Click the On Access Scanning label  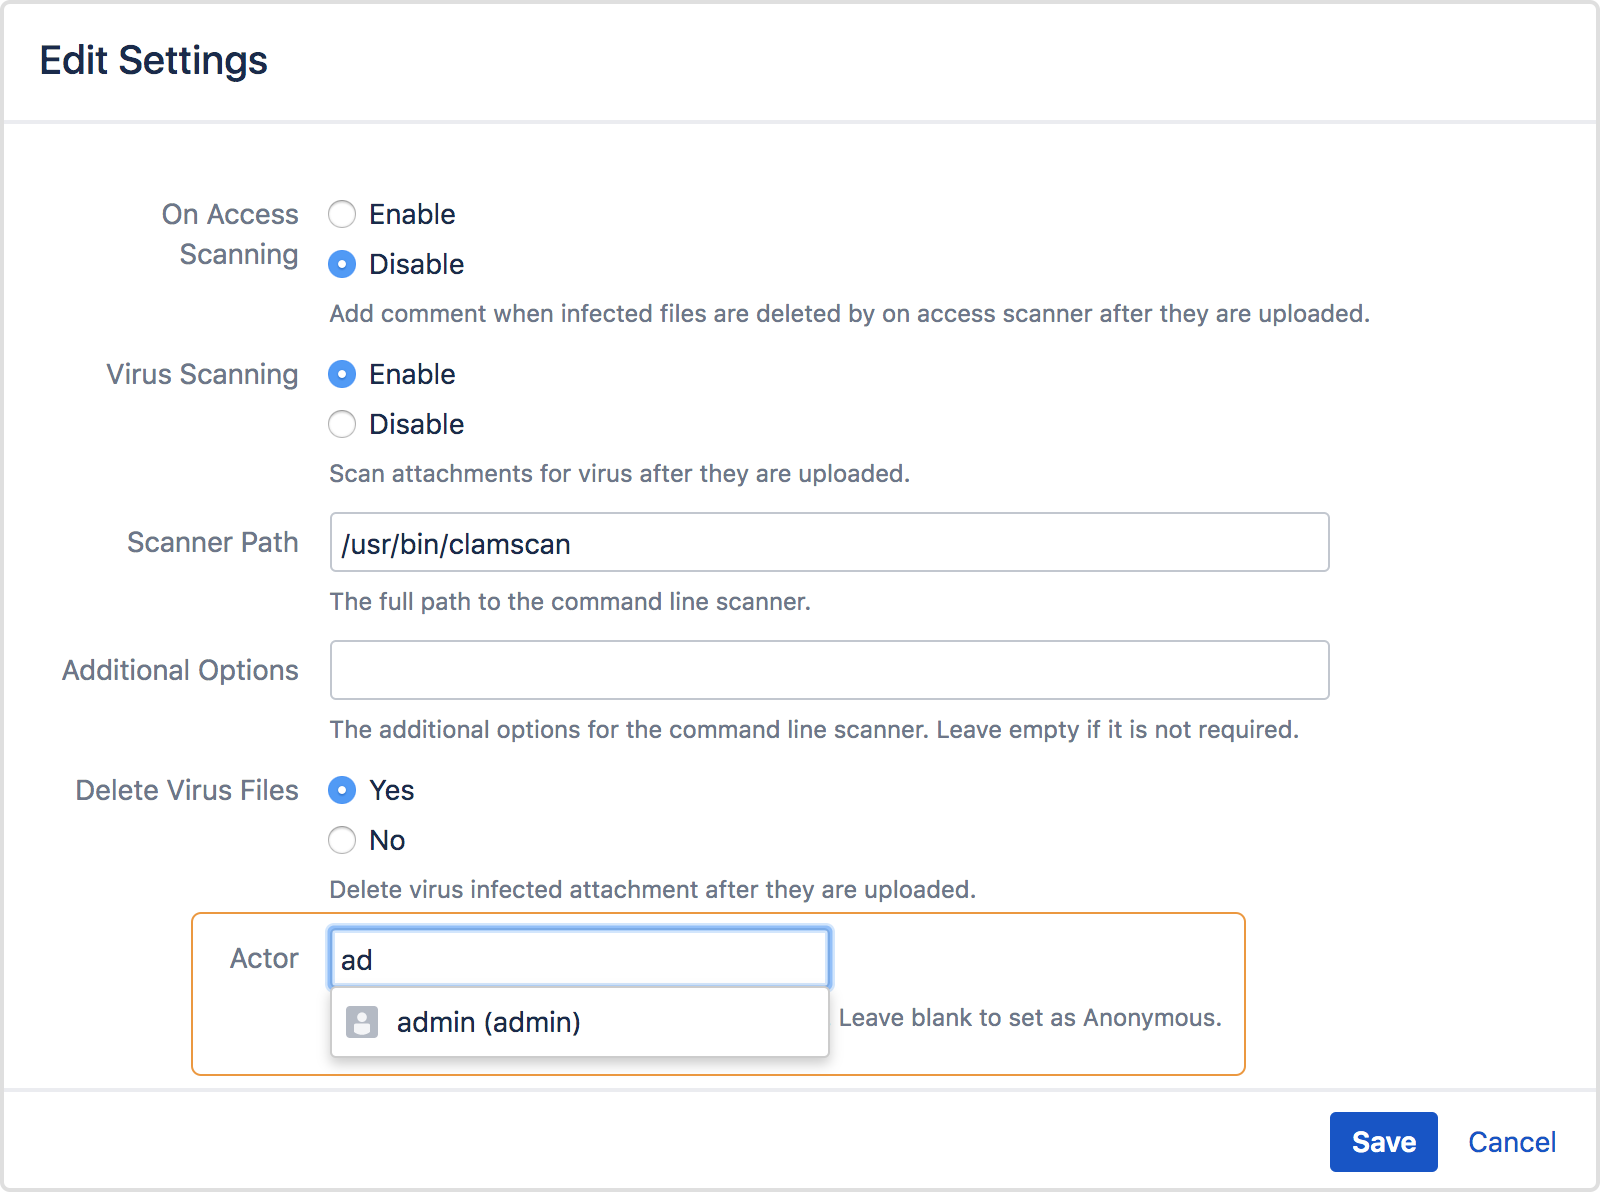click(229, 234)
